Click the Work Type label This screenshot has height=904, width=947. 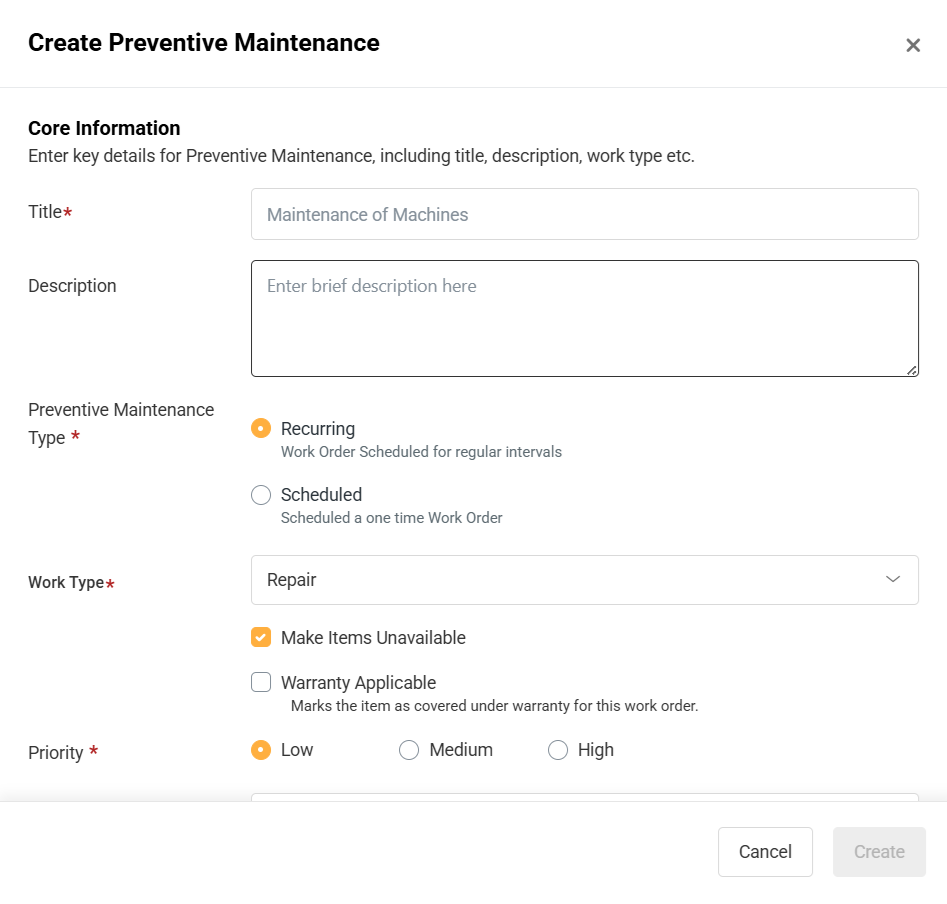pos(66,582)
